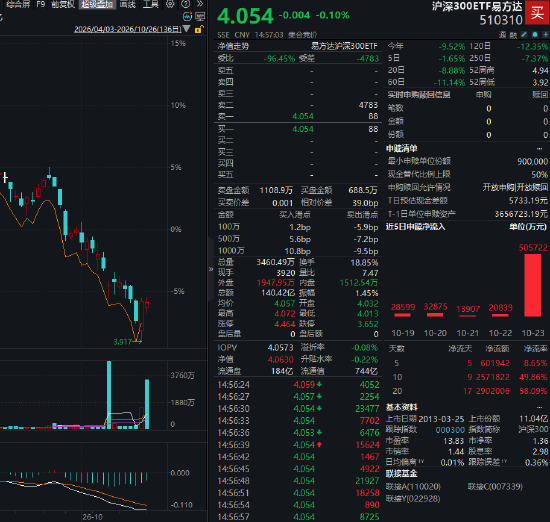The width and height of the screenshot is (550, 522).
Task: Click the 通 badge next to pencil icon
Action: 502,35
